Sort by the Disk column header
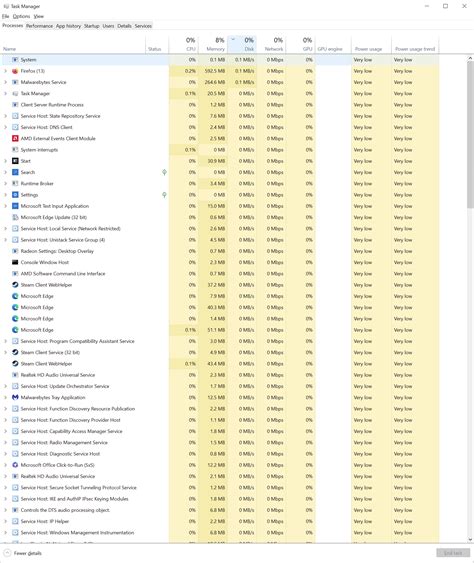 (x=242, y=44)
